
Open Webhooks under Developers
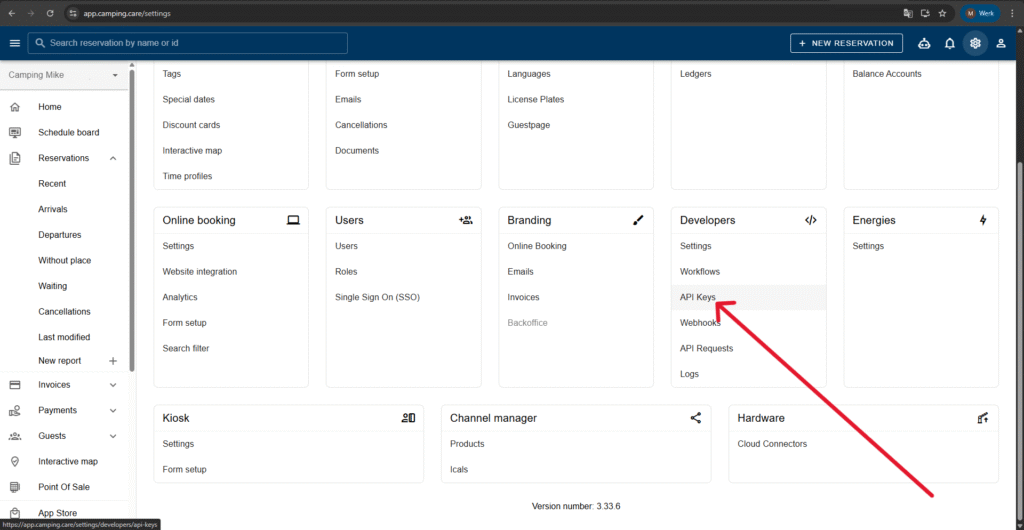[x=700, y=323]
